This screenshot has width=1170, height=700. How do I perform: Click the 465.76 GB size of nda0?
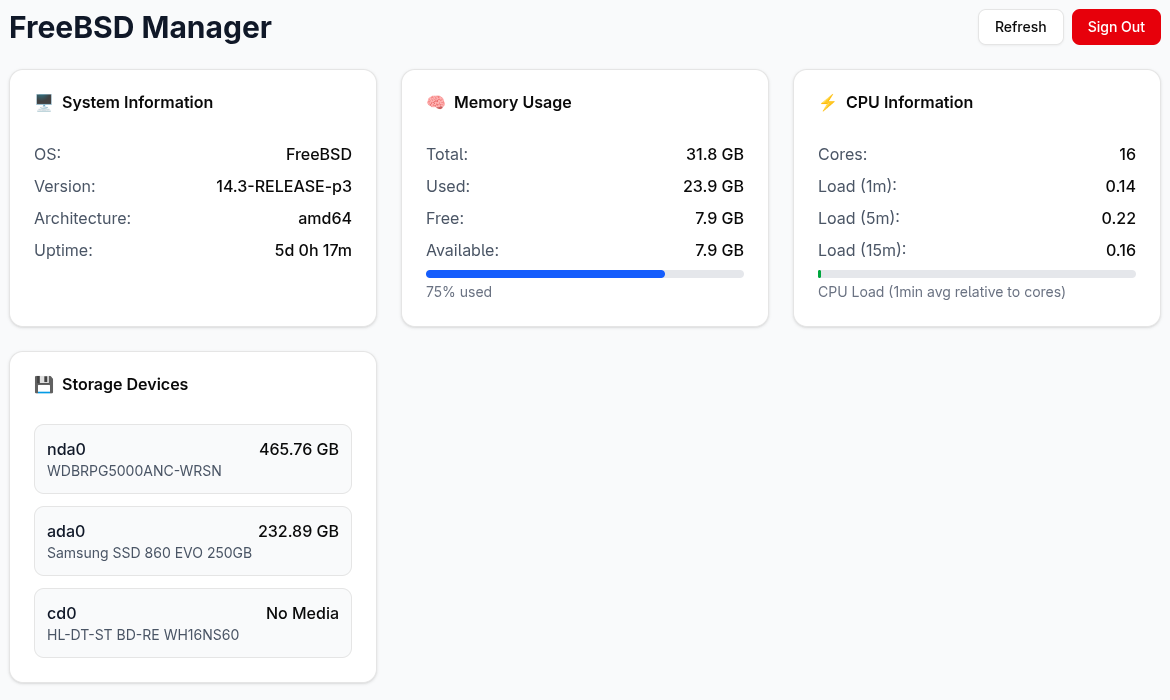(x=299, y=449)
